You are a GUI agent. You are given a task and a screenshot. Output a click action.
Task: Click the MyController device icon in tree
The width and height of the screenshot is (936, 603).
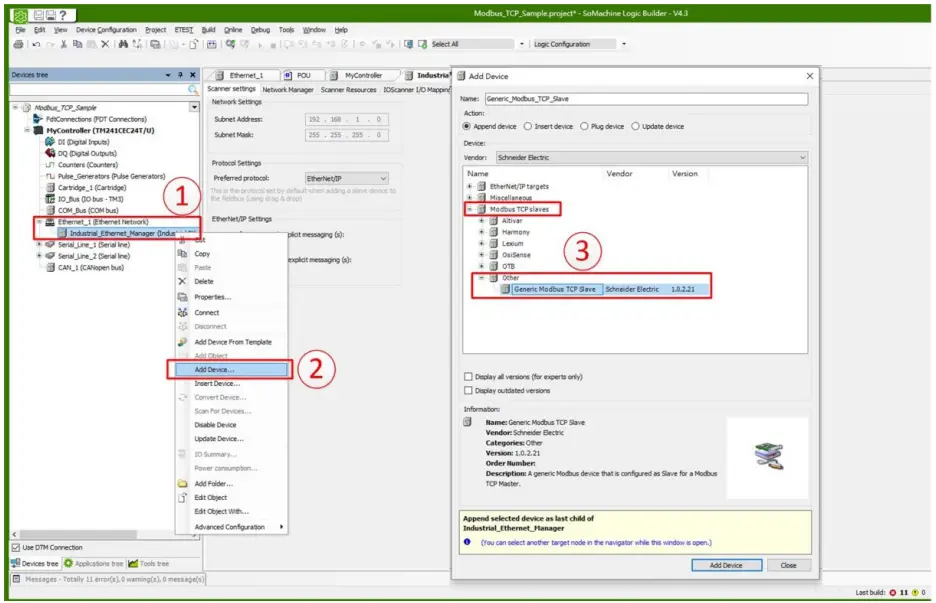(39, 130)
